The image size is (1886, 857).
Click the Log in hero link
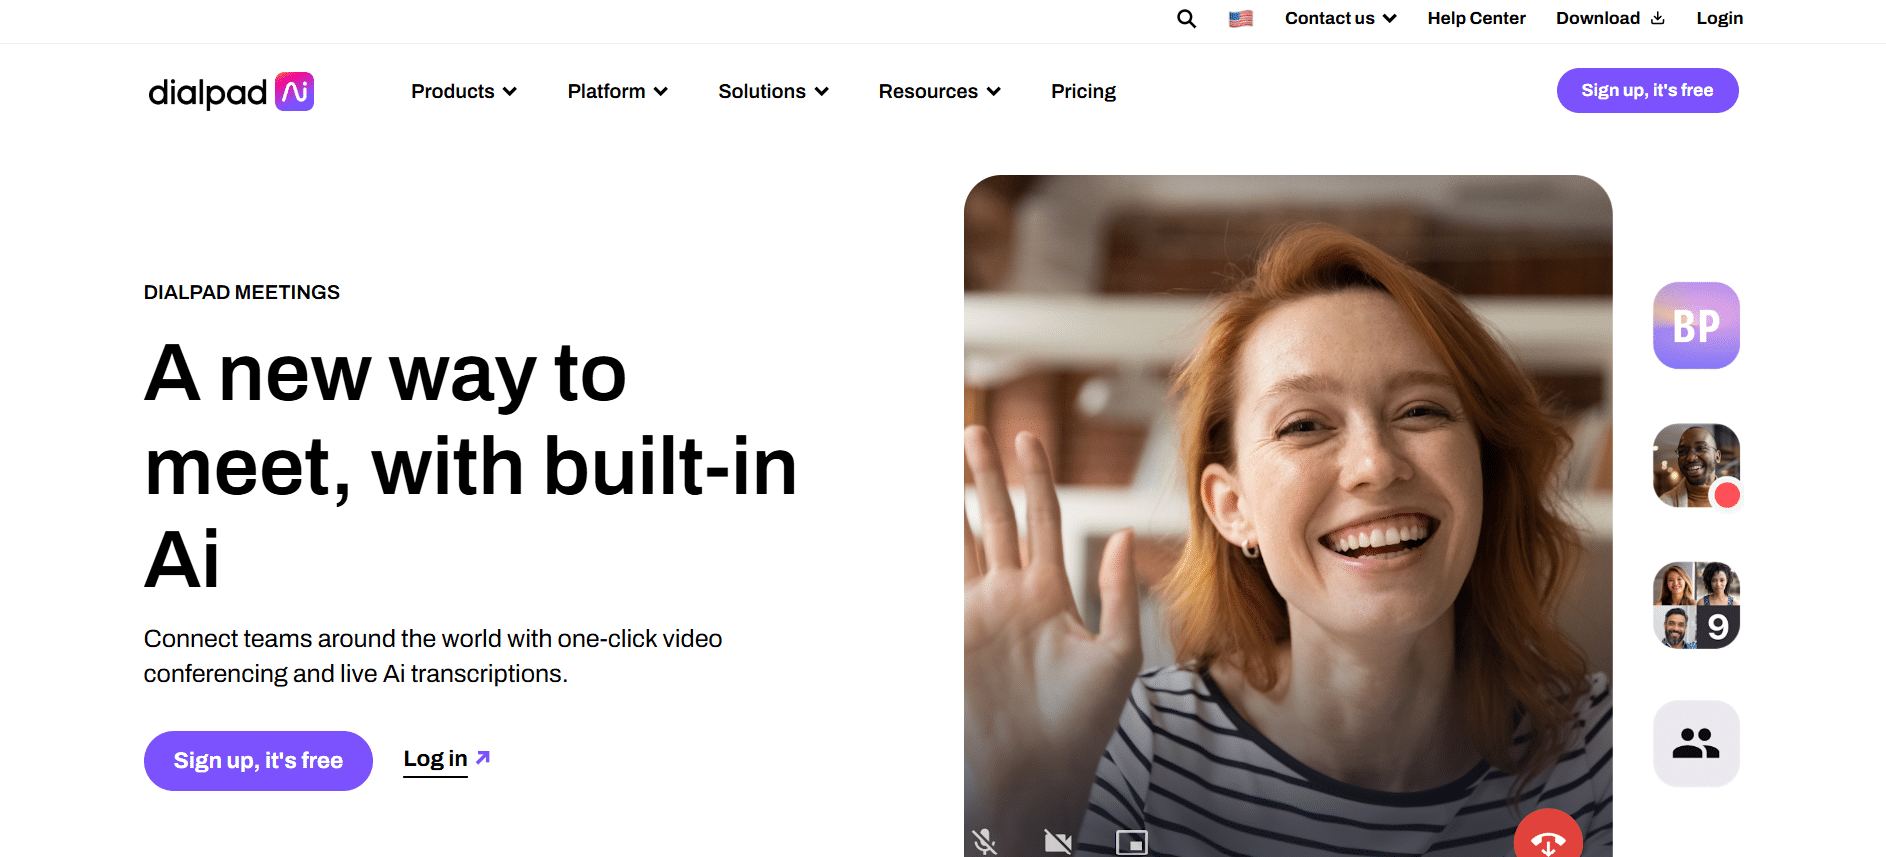(x=435, y=759)
